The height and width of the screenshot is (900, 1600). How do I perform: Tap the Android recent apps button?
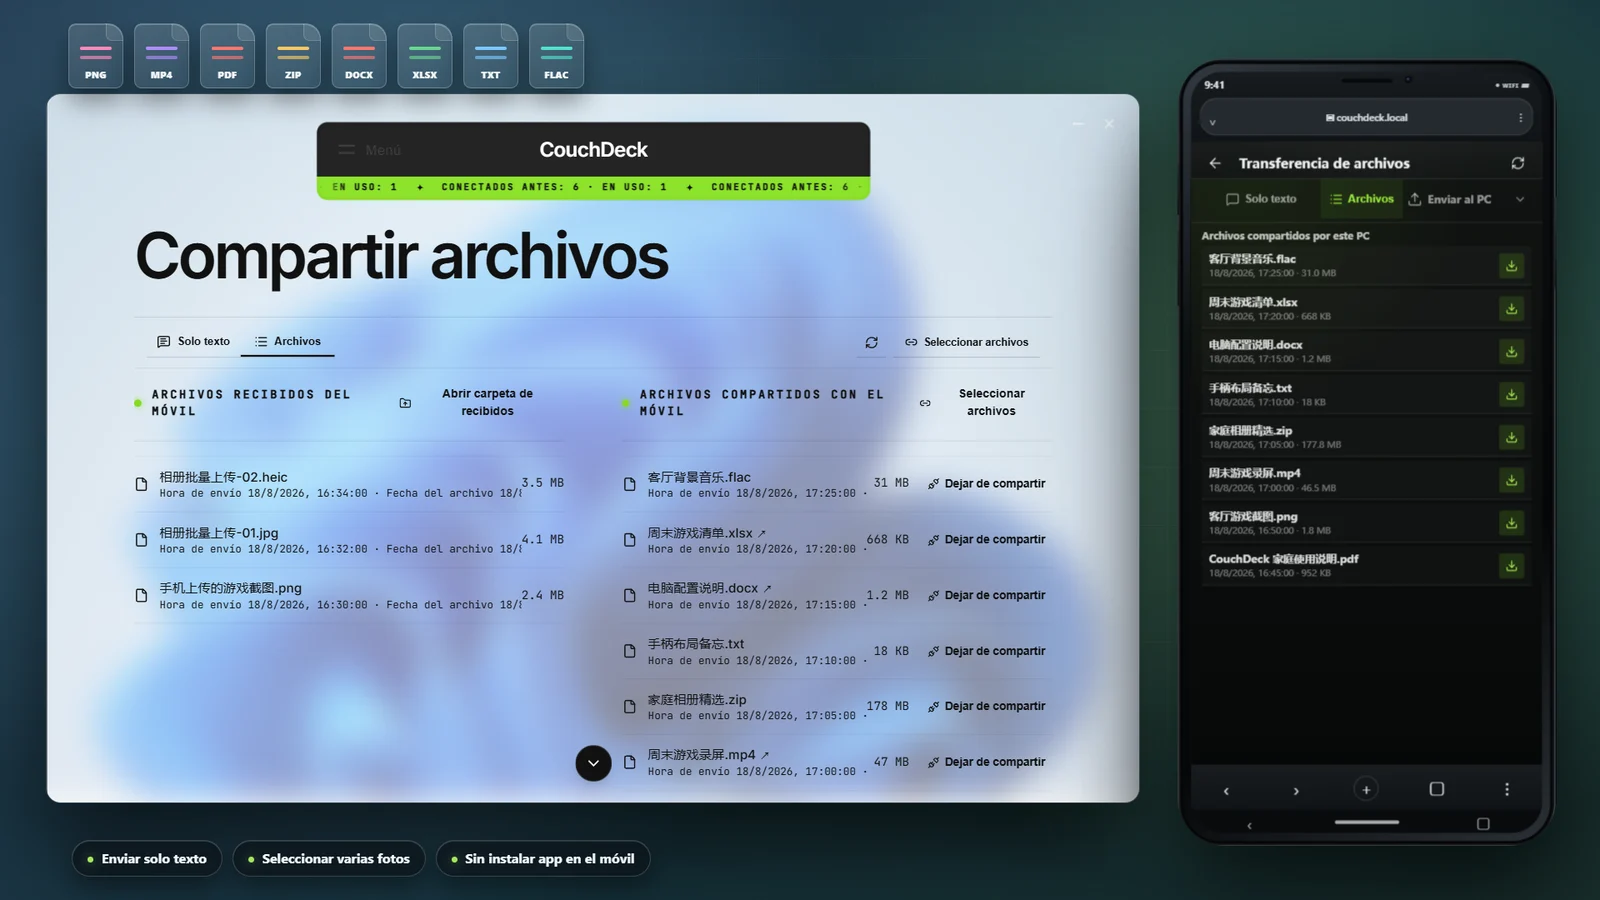[1483, 824]
